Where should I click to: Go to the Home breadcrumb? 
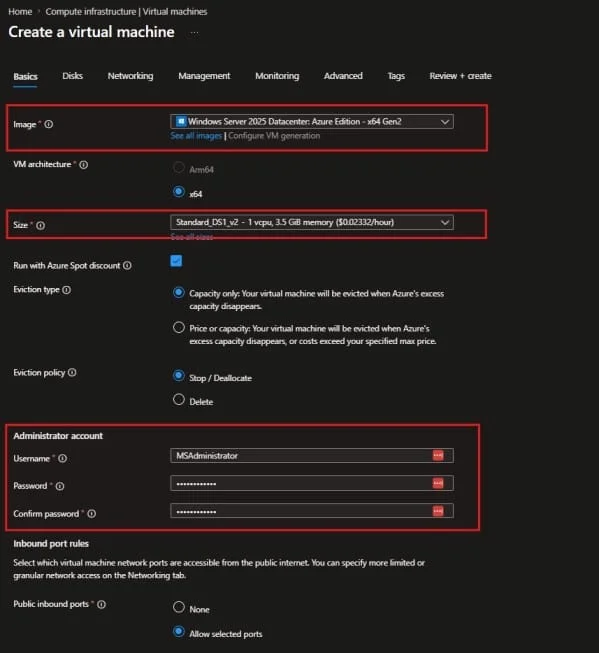(20, 12)
